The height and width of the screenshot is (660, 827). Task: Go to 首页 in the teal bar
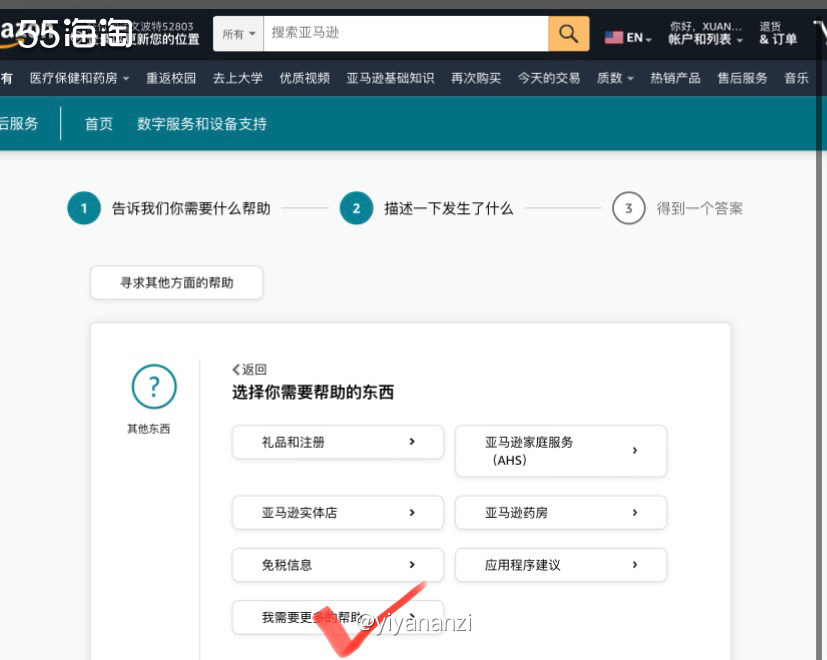pyautogui.click(x=99, y=124)
